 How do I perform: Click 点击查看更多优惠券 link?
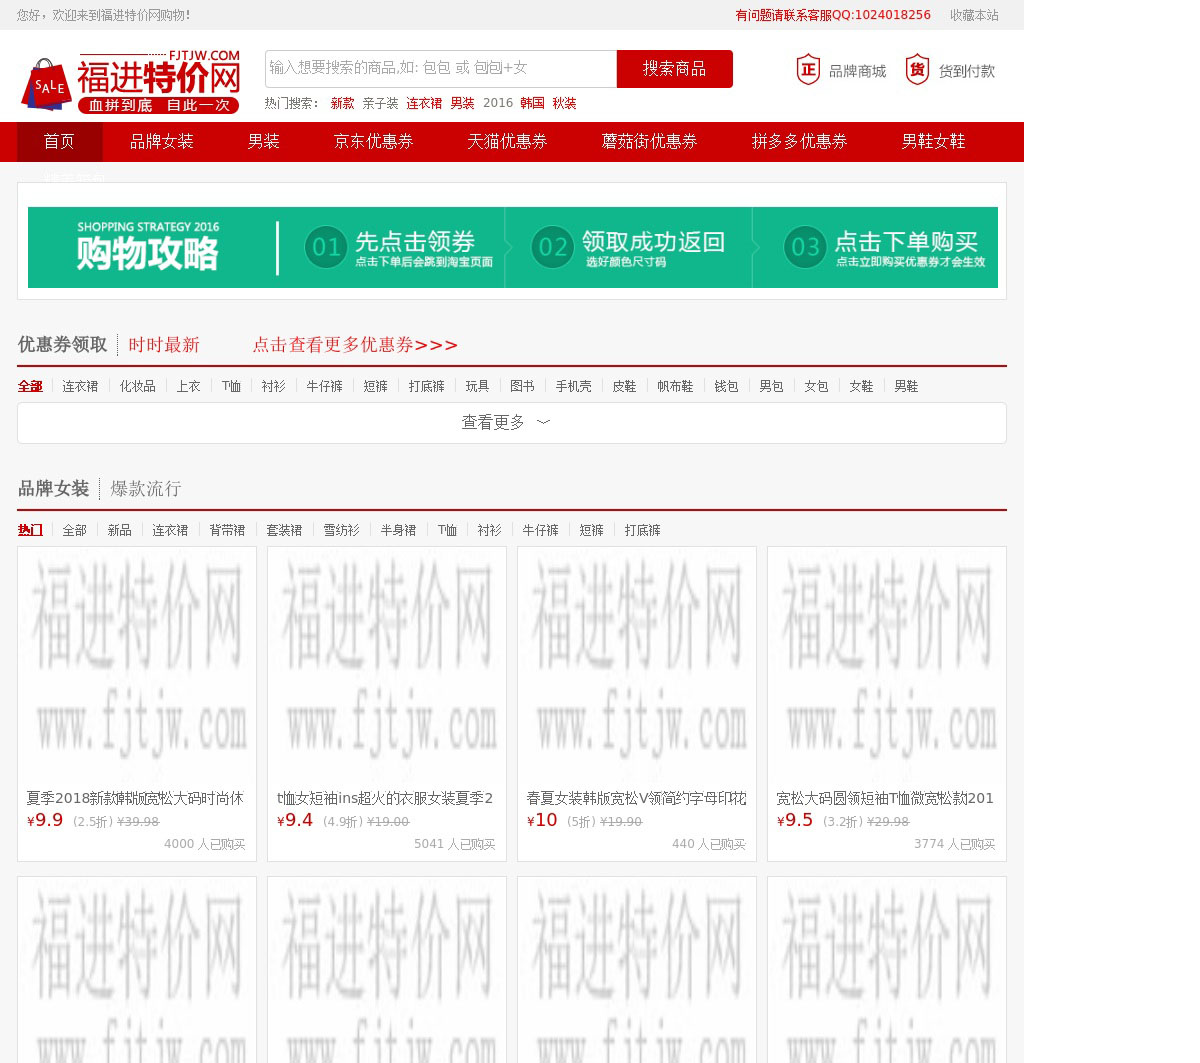355,345
